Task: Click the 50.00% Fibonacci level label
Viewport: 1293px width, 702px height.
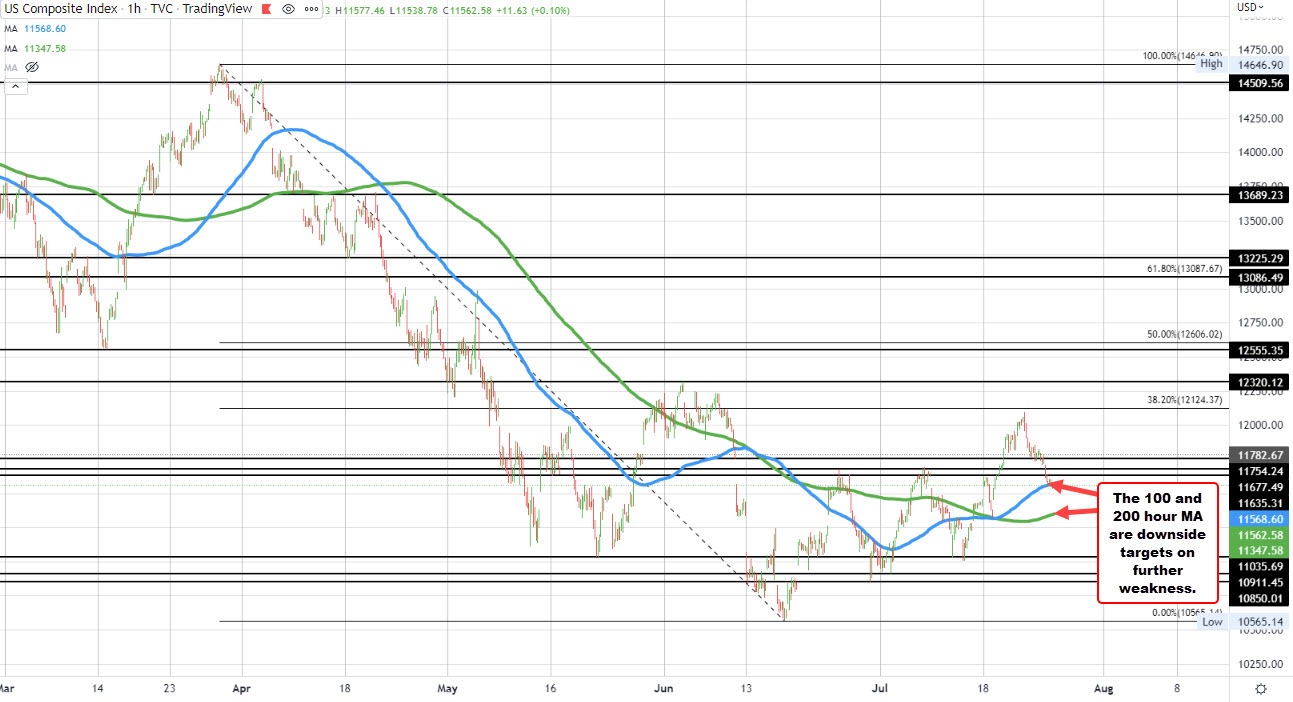Action: pyautogui.click(x=1184, y=334)
